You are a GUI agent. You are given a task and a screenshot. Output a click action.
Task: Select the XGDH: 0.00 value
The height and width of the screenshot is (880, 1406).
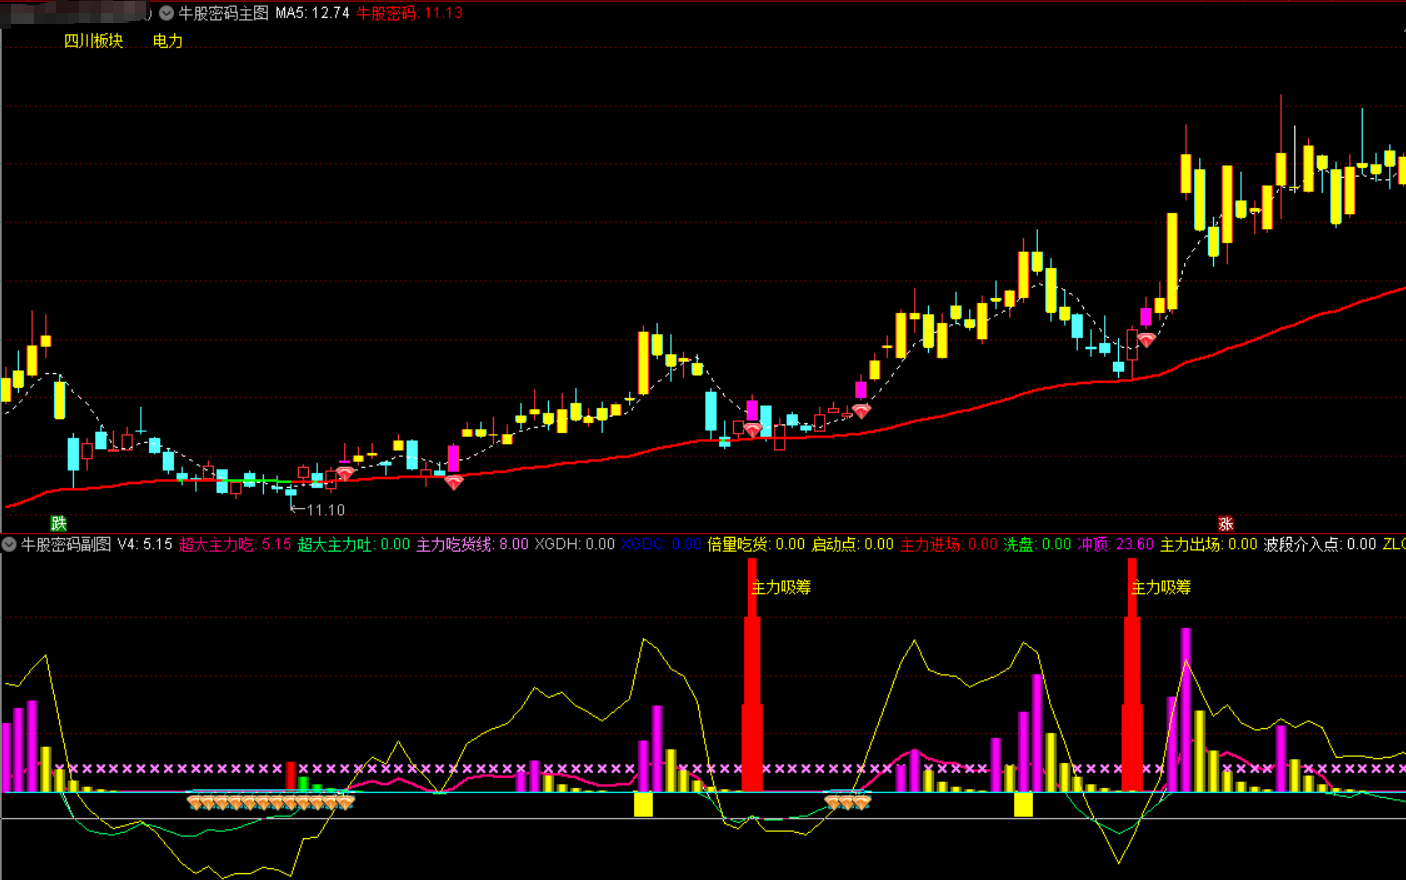[574, 544]
